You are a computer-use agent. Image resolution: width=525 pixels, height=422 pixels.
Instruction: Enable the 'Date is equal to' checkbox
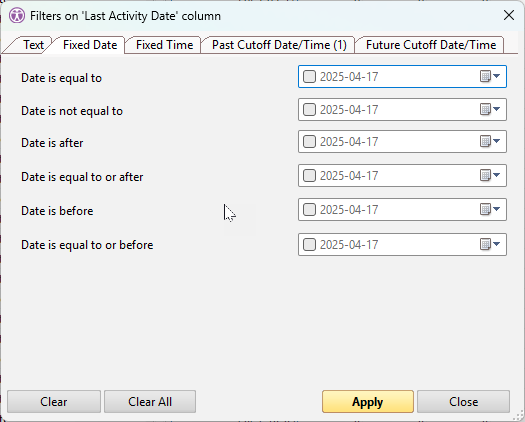(x=309, y=76)
